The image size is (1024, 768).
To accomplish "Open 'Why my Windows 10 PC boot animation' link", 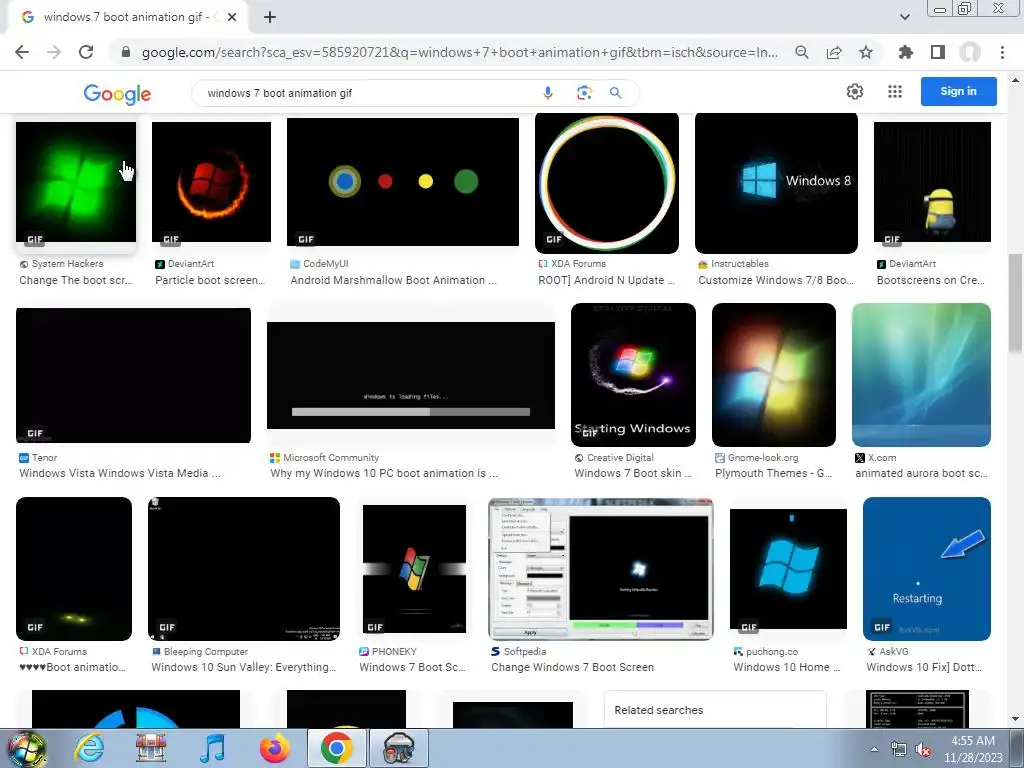I will point(384,473).
